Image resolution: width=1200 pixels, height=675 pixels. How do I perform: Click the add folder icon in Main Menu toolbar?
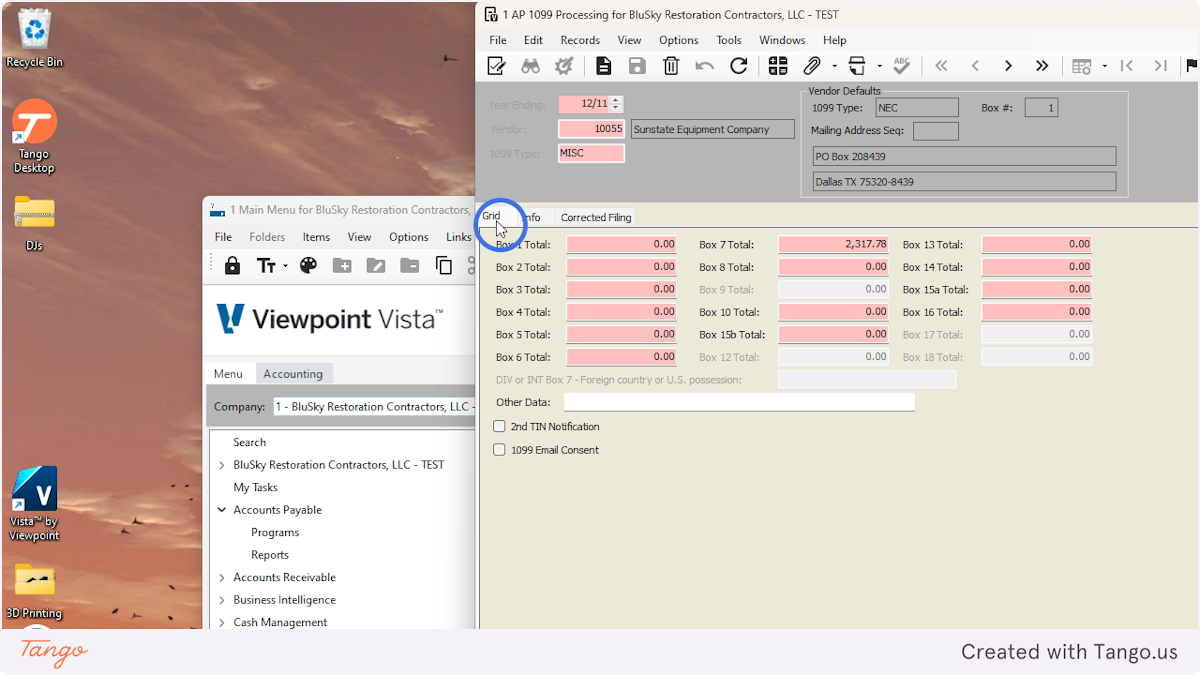click(x=342, y=265)
